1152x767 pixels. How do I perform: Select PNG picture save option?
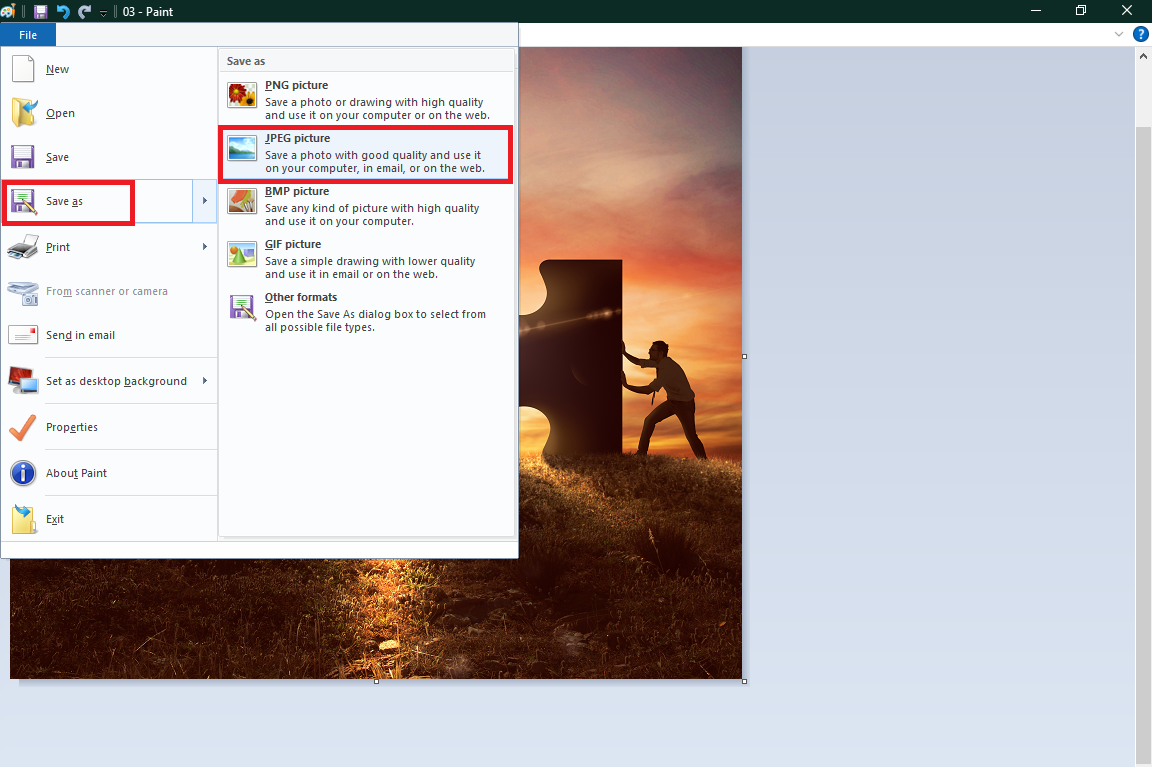367,100
